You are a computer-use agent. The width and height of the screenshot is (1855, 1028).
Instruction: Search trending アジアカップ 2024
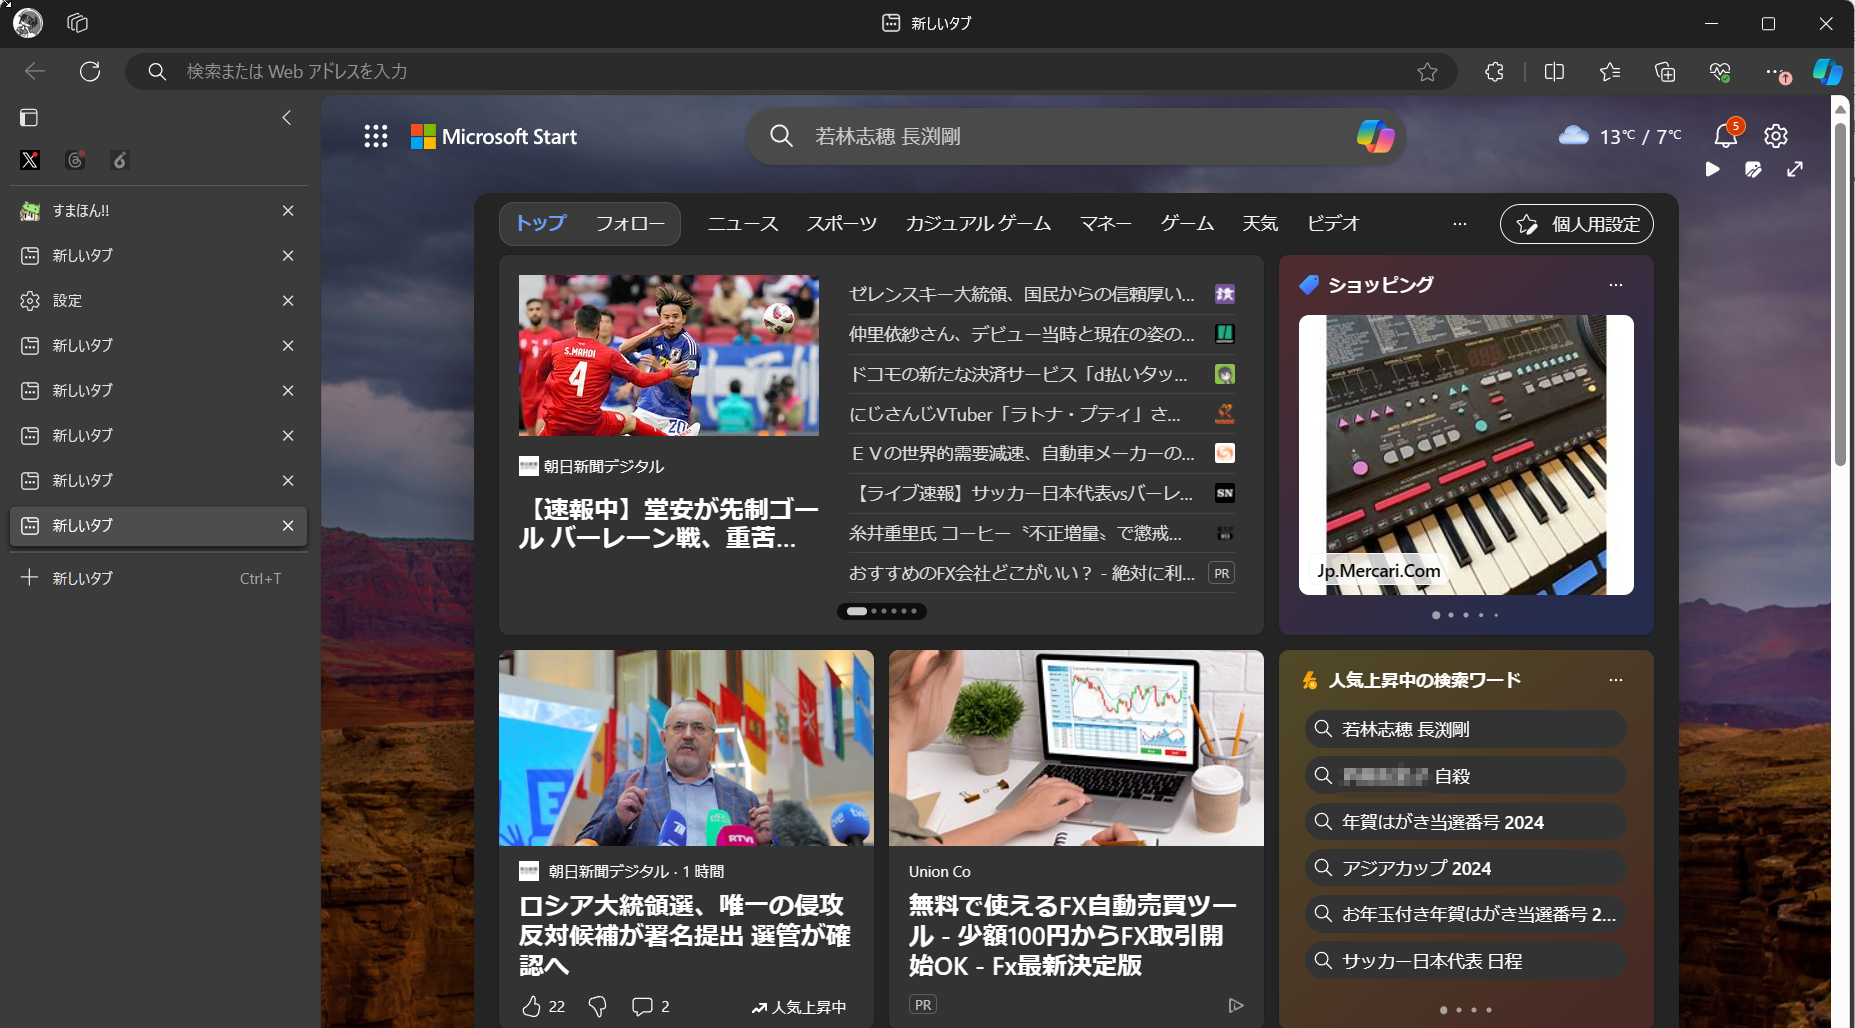1466,868
